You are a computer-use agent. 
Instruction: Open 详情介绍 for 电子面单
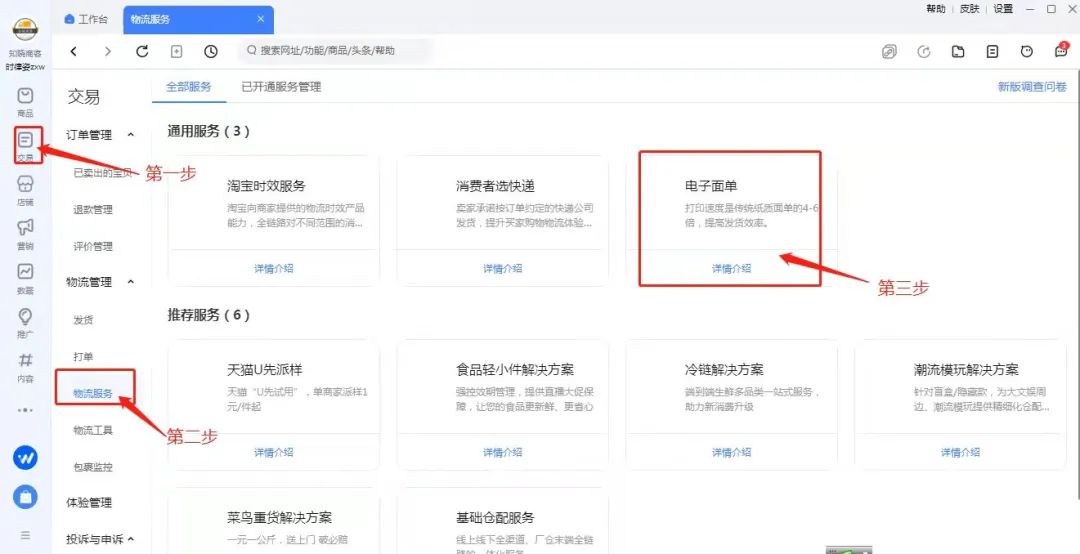coord(731,269)
